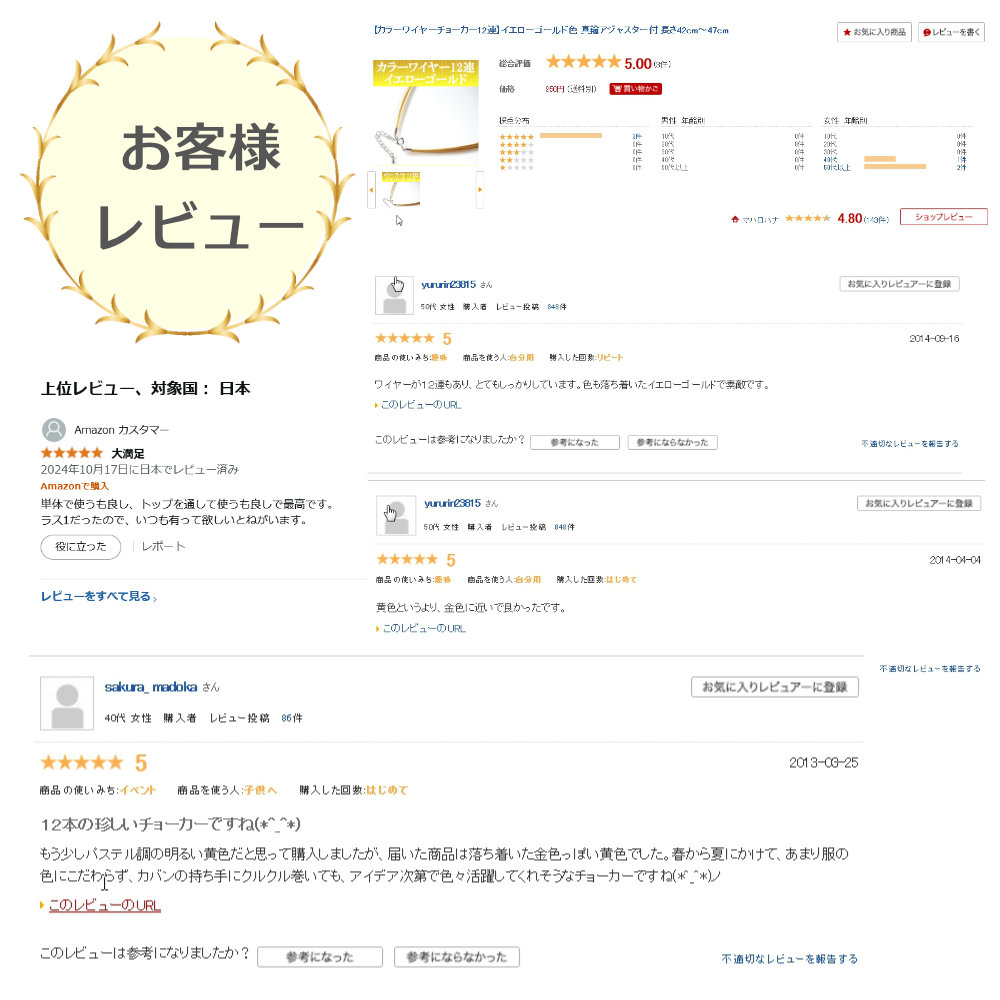
Task: Open the ショップレビュー button
Action: 943,217
